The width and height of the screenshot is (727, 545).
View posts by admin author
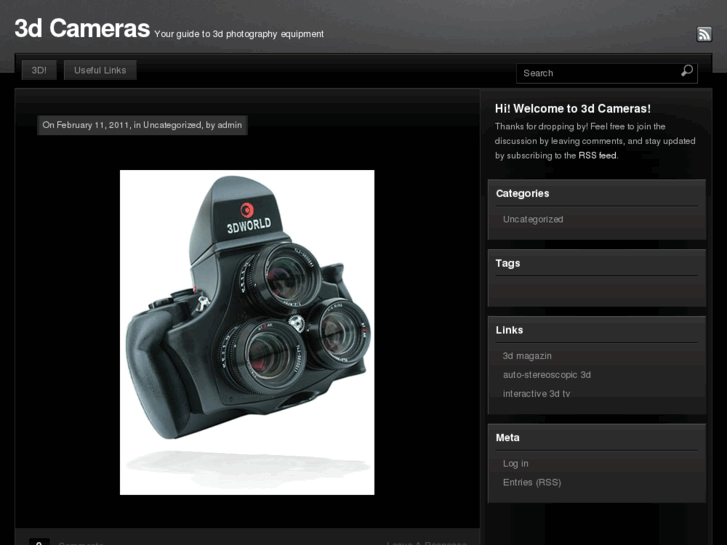click(x=230, y=125)
